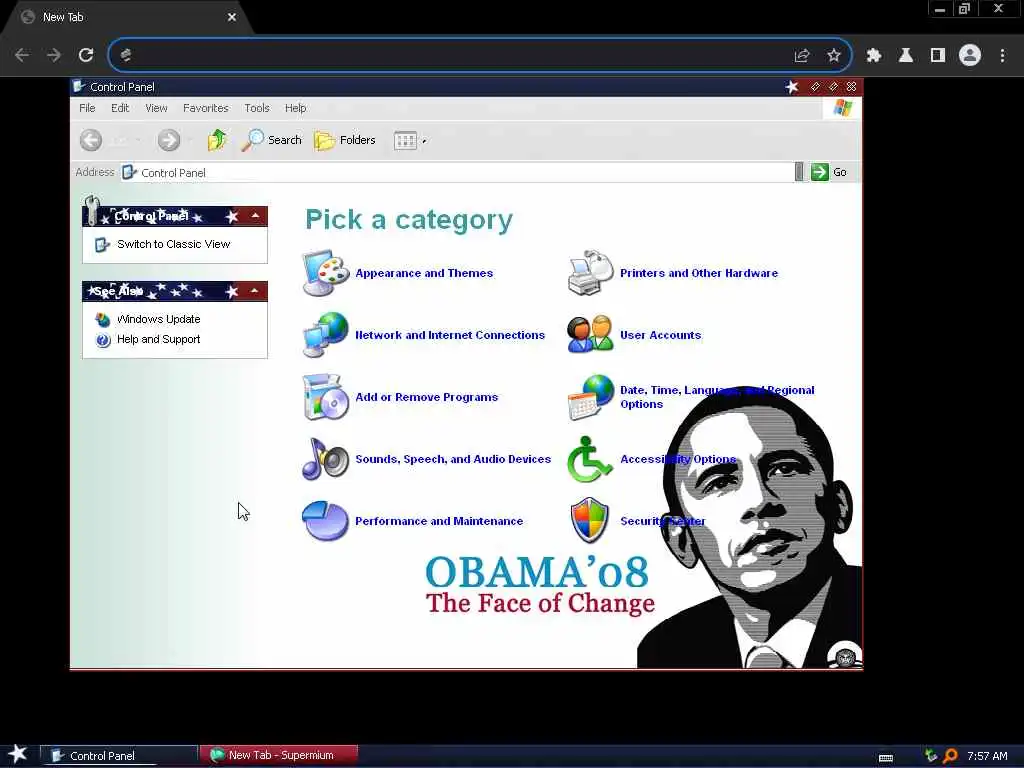Click Appearance and Themes text link
This screenshot has width=1024, height=768.
click(424, 273)
